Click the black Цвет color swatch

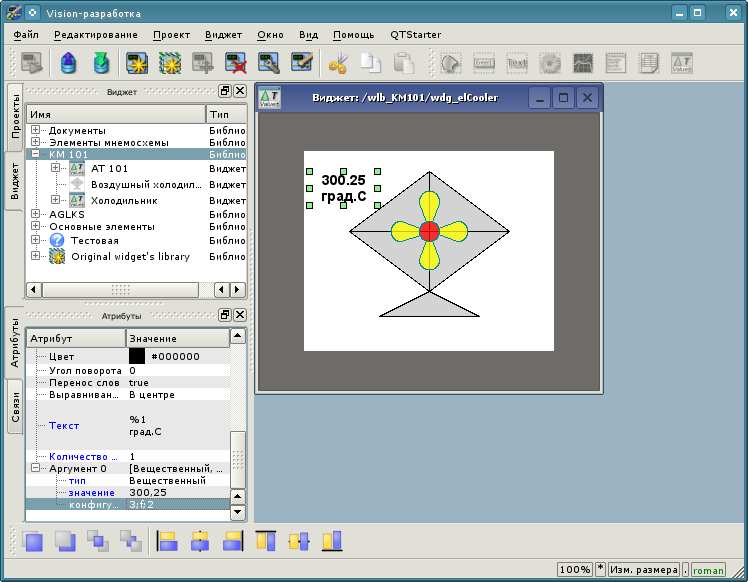tap(137, 356)
